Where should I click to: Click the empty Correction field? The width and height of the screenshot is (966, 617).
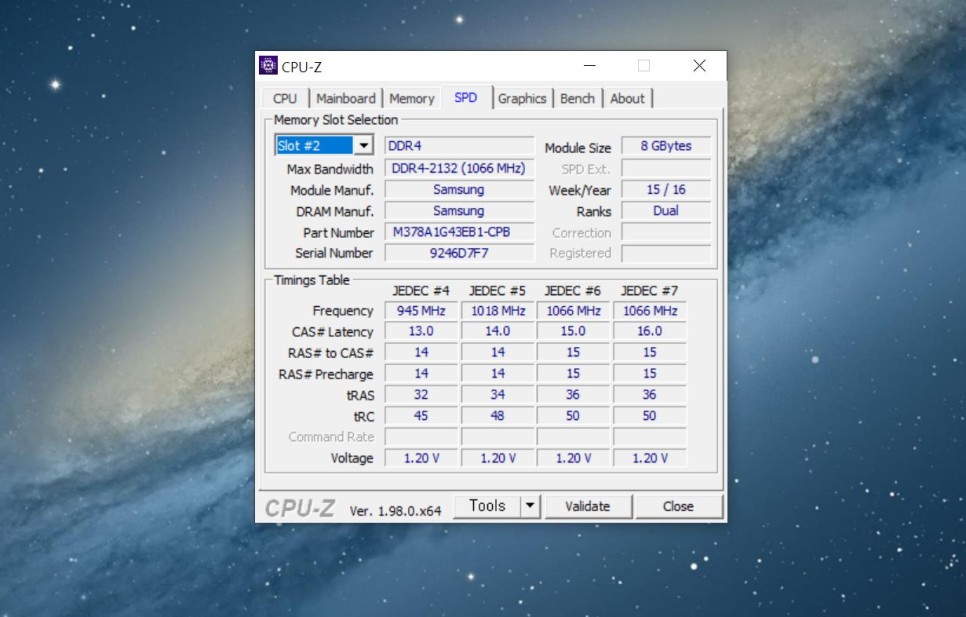(666, 232)
